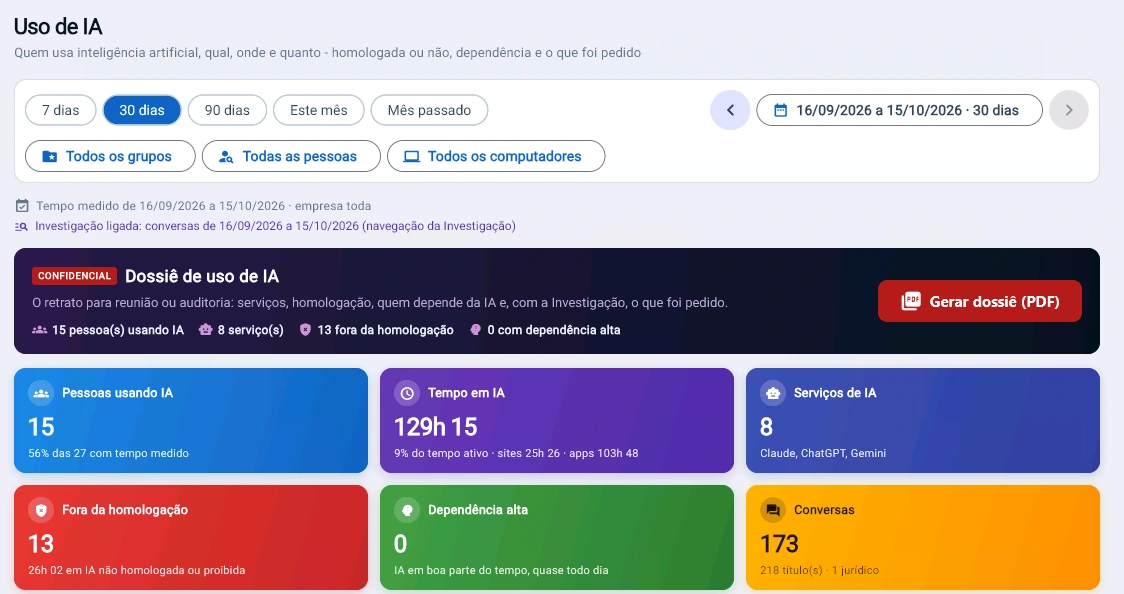Screen dimensions: 1124x594
Task: Click the robot icon next to 8 serviço(s)
Action: point(206,330)
